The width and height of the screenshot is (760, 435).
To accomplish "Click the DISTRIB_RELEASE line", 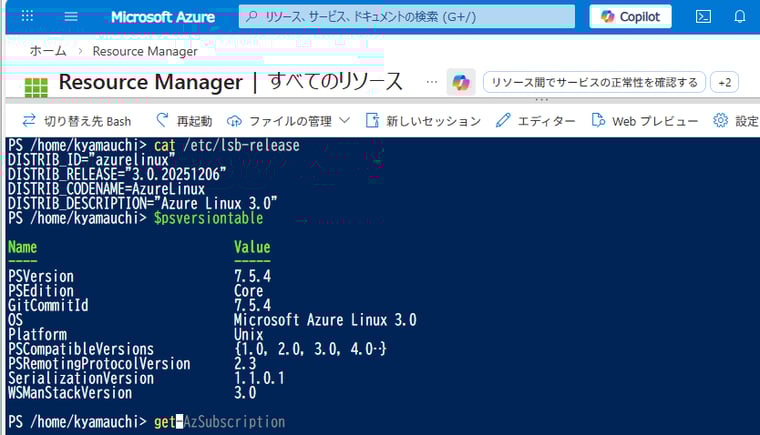I will pyautogui.click(x=117, y=175).
